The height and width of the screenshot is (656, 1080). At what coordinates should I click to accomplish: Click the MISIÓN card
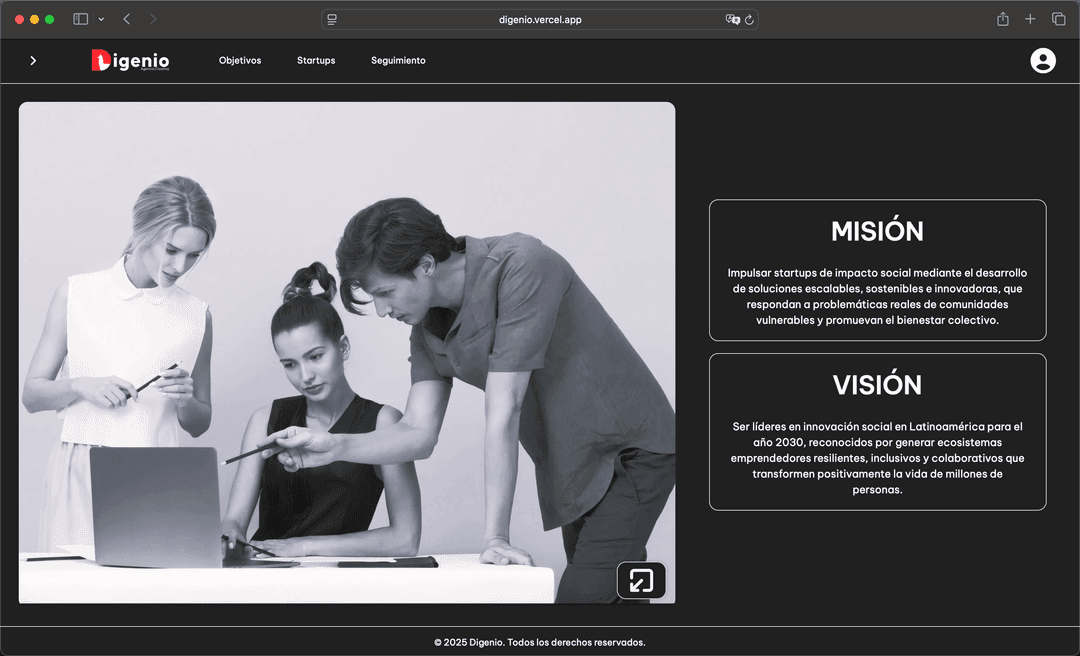[877, 270]
